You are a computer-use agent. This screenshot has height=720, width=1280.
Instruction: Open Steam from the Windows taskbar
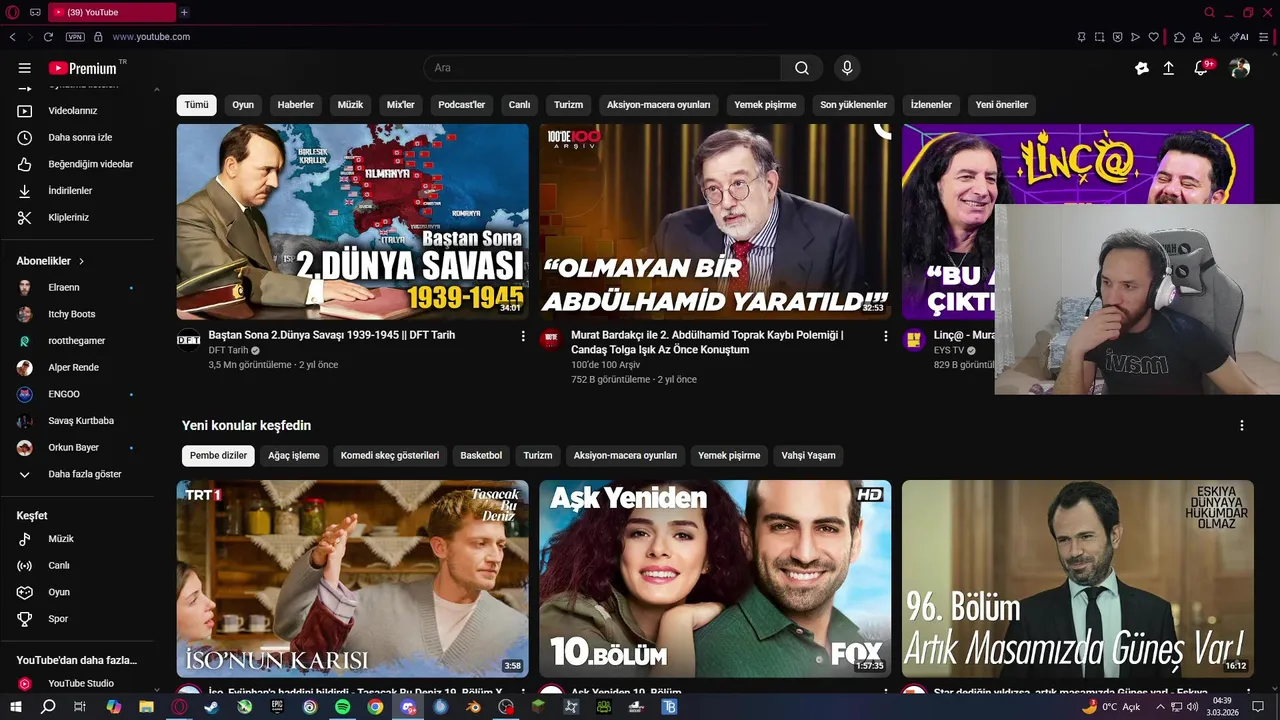211,707
